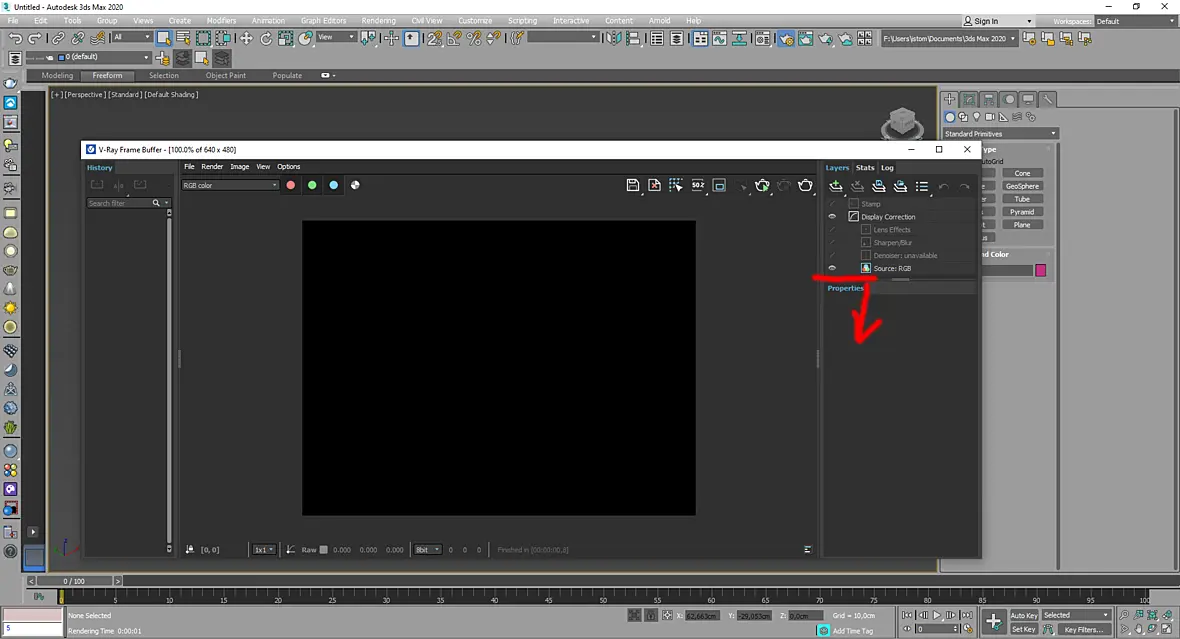Image resolution: width=1180 pixels, height=639 pixels.
Task: Click the create layer icon in Layers panel
Action: pos(835,186)
